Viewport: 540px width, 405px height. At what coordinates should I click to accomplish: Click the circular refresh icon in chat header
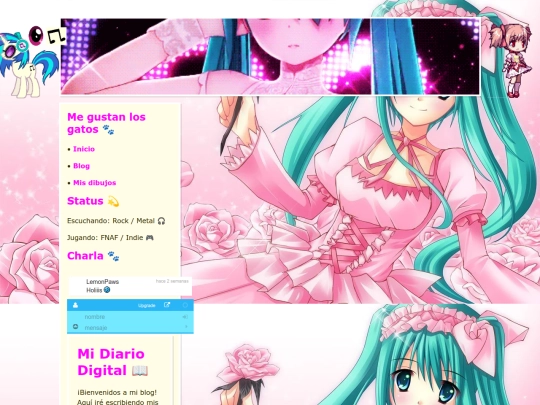click(185, 305)
